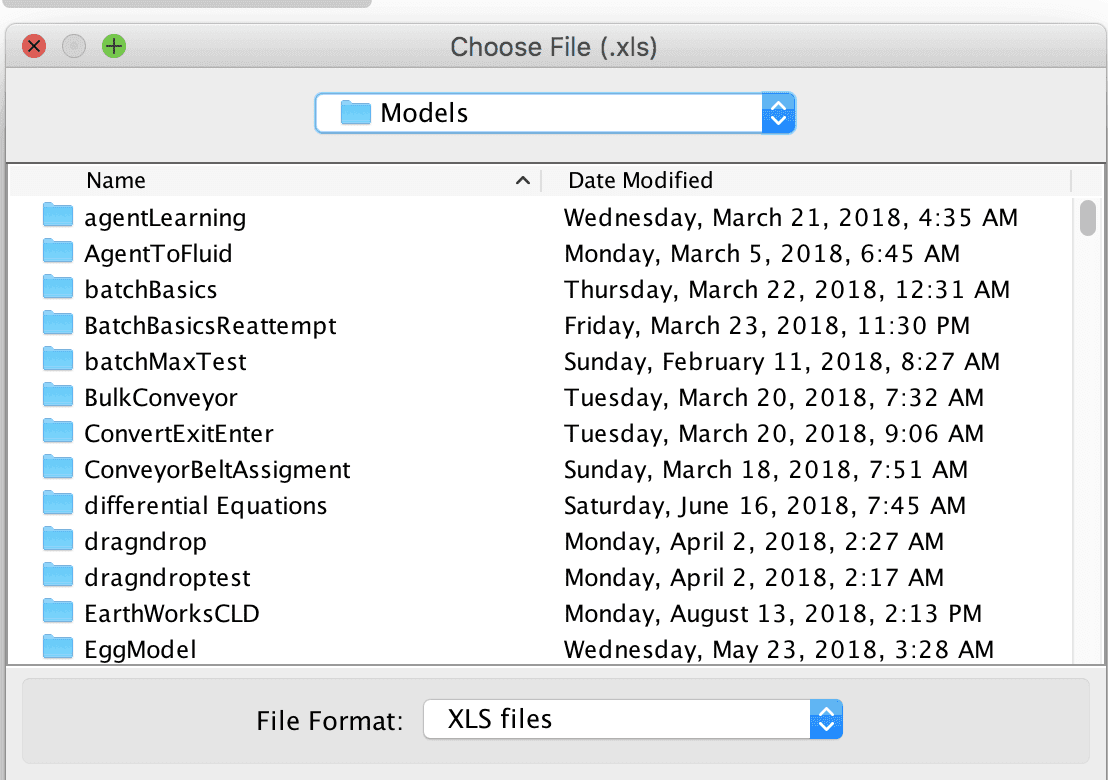Click the dragndroptest folder name
Viewport: 1108px width, 780px height.
click(x=167, y=577)
